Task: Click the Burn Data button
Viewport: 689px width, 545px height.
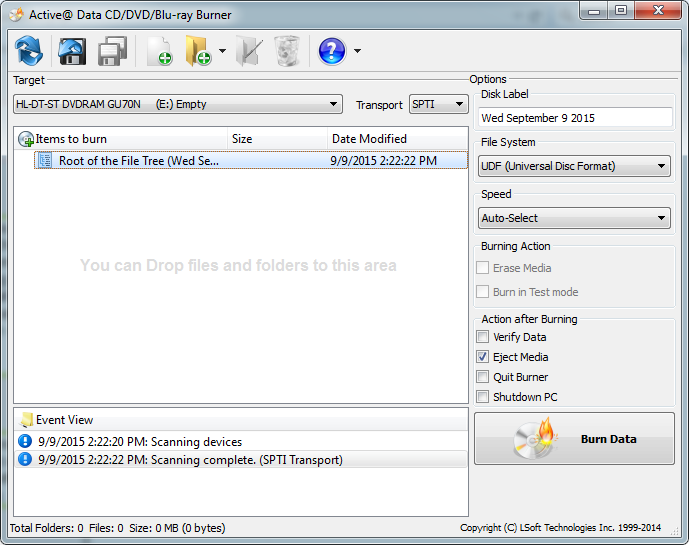Action: pyautogui.click(x=574, y=439)
